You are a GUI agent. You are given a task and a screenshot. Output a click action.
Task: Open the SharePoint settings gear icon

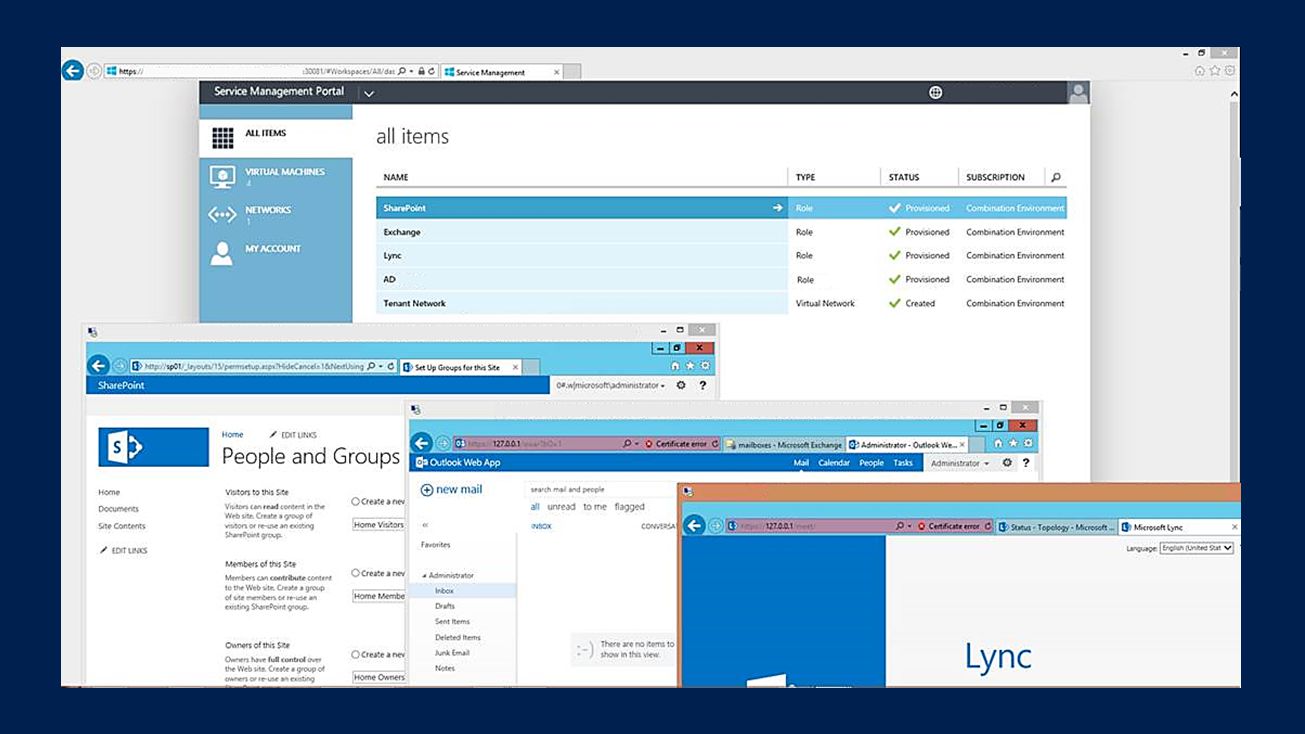click(681, 385)
